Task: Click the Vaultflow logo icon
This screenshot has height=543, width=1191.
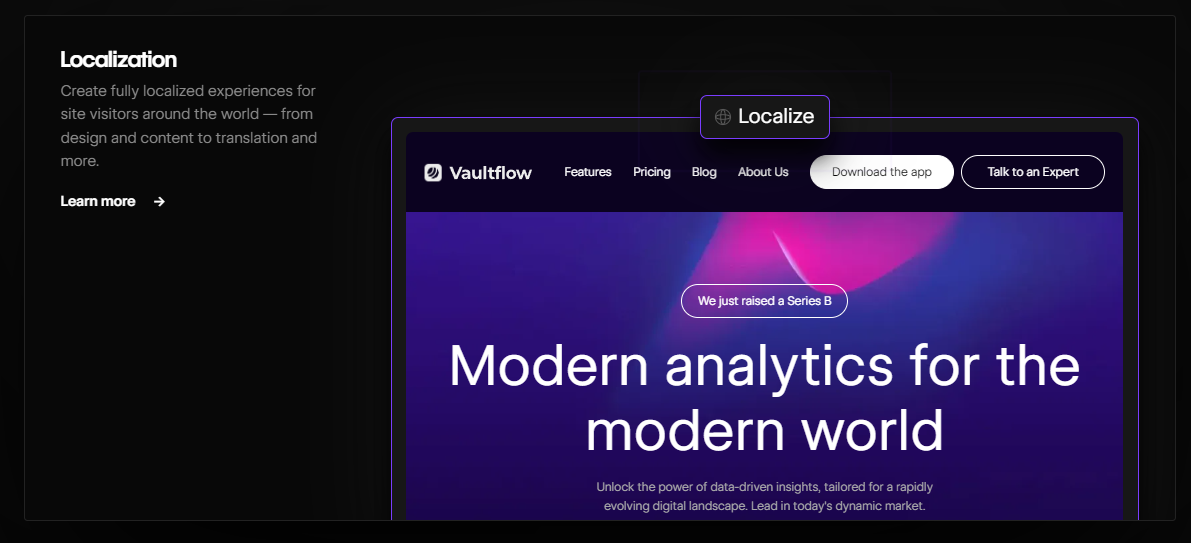Action: (x=433, y=172)
